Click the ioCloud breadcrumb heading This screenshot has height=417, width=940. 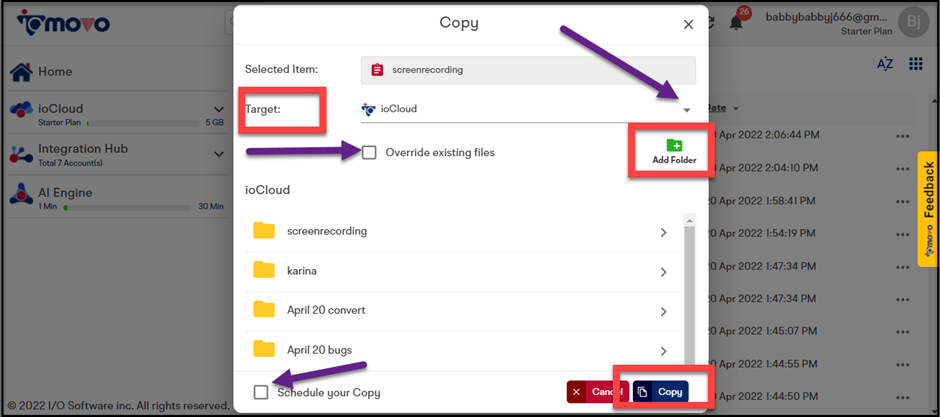[x=267, y=190]
